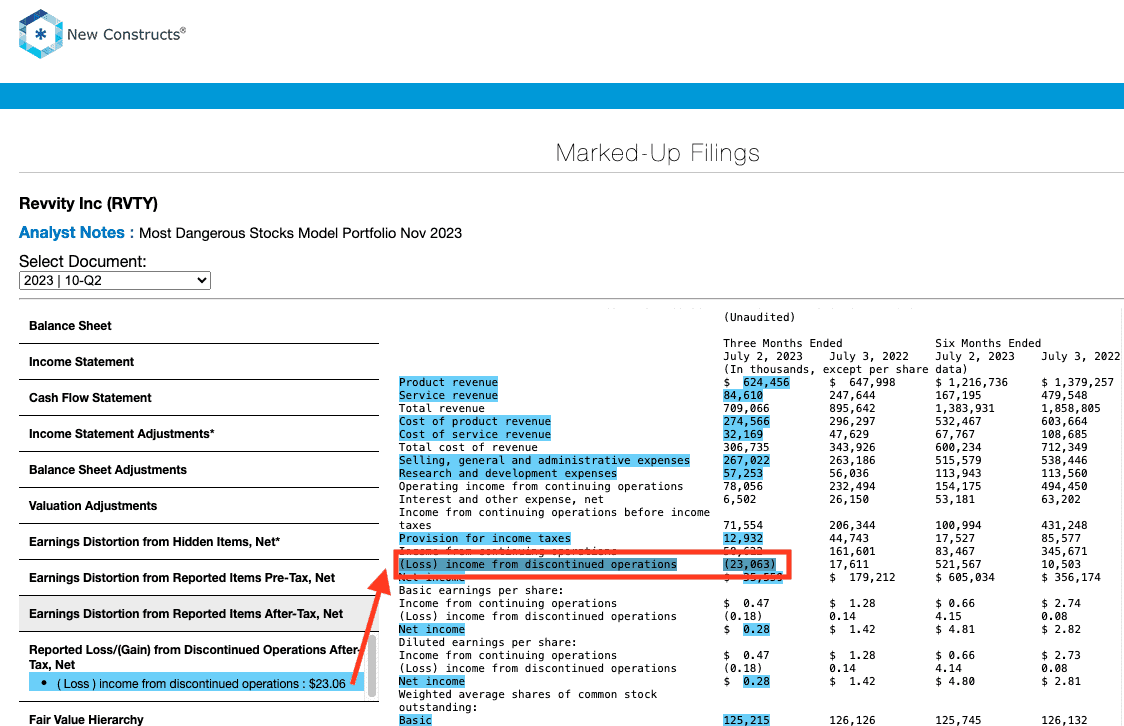This screenshot has width=1124, height=726.
Task: Click Net income label under Diluted earnings per share
Action: [x=432, y=682]
